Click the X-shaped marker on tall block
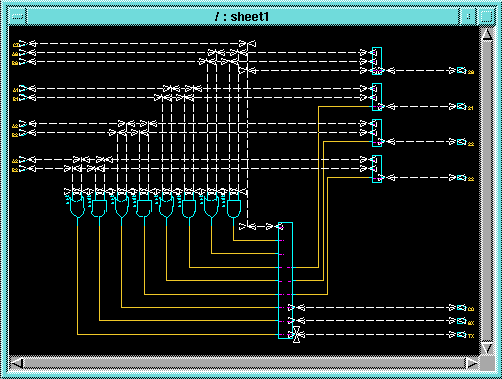This screenshot has width=502, height=379. click(x=297, y=334)
